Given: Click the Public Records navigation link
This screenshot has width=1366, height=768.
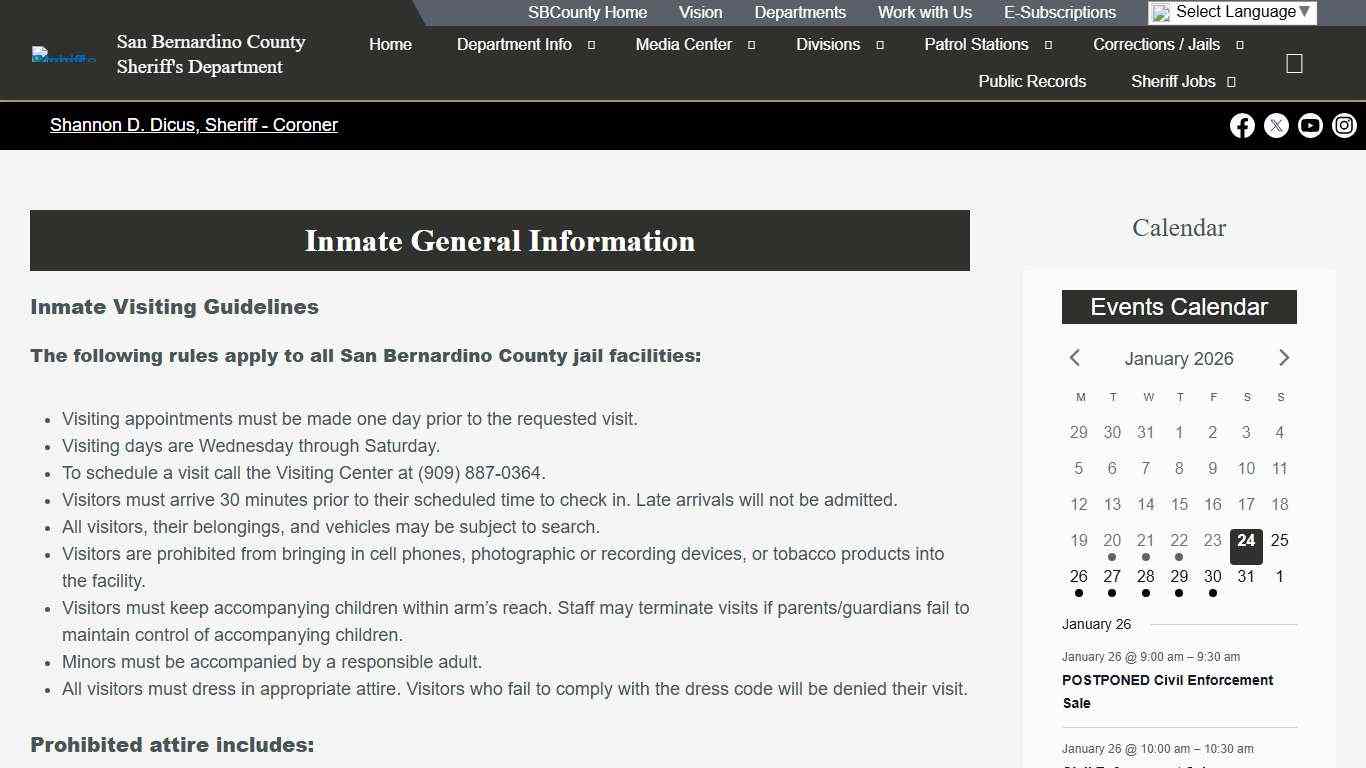Looking at the screenshot, I should click(1032, 81).
